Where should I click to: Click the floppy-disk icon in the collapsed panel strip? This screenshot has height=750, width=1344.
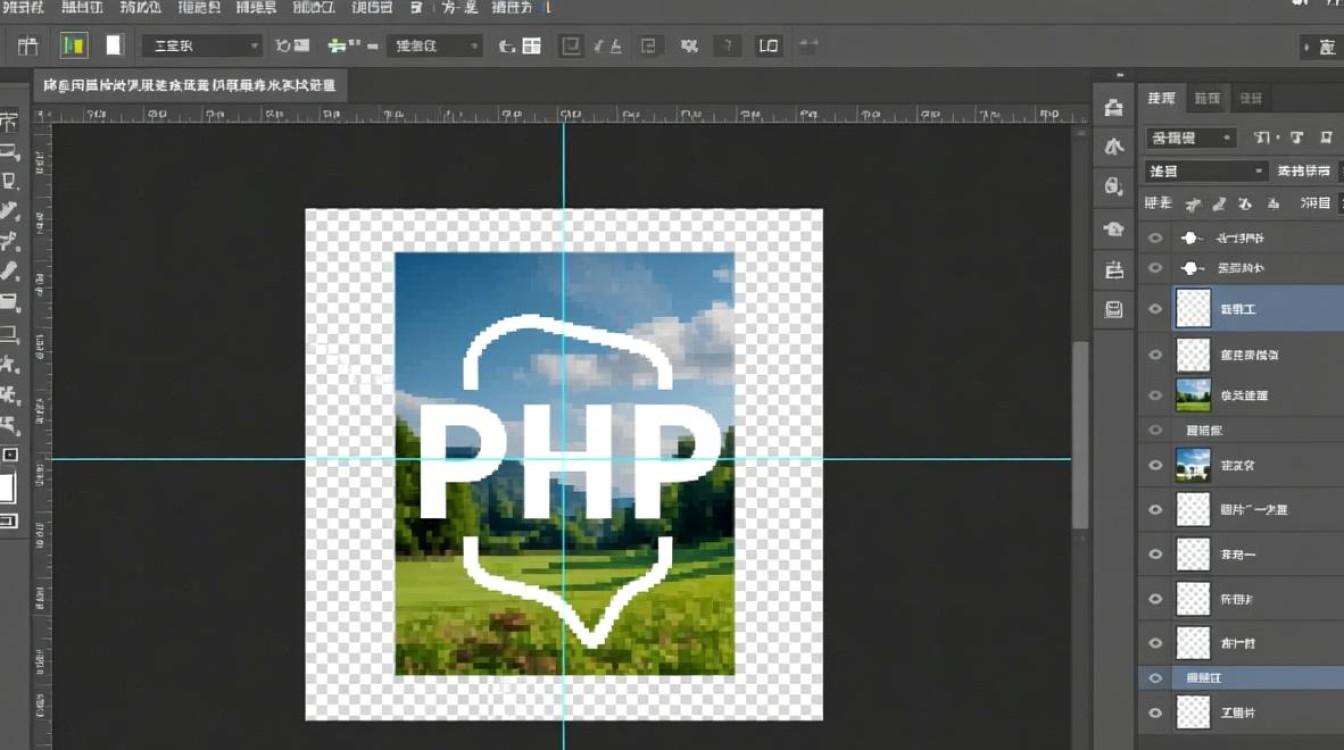coord(1113,309)
